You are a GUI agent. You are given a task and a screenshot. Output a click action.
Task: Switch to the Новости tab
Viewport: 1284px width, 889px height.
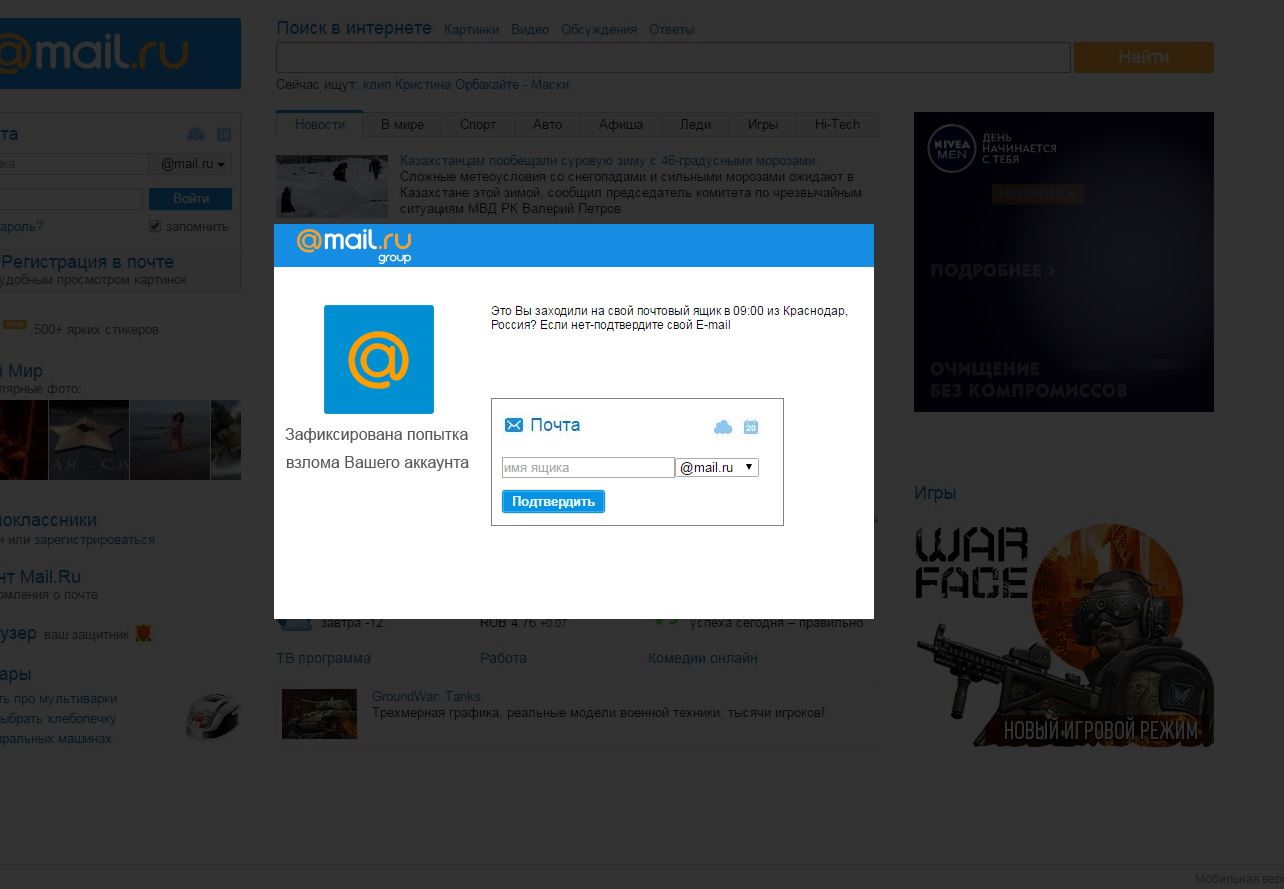[x=320, y=124]
